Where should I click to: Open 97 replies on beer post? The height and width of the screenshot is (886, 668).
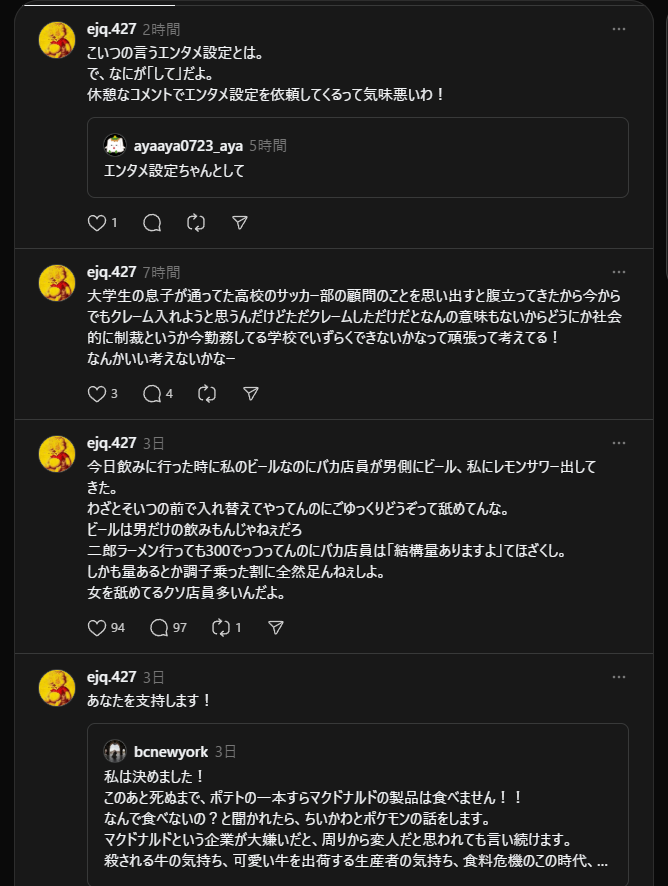coord(160,628)
